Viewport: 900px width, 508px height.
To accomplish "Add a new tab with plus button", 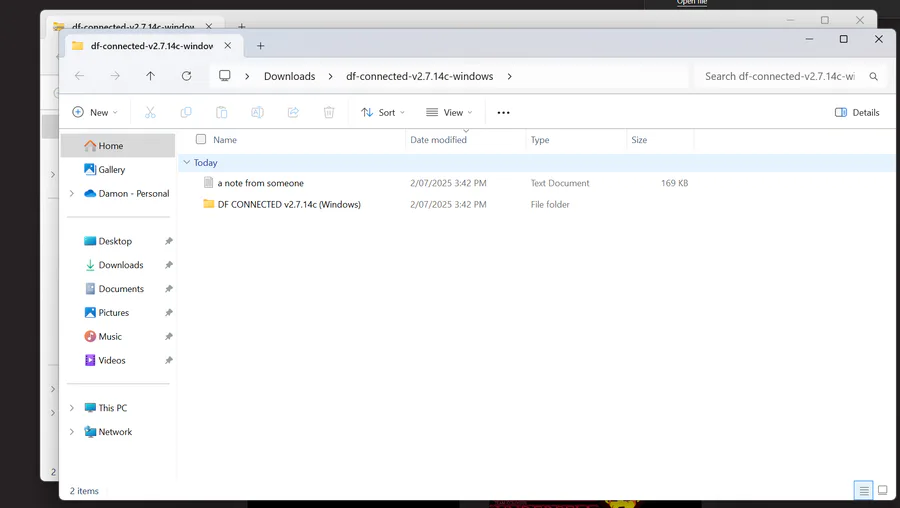I will point(261,46).
